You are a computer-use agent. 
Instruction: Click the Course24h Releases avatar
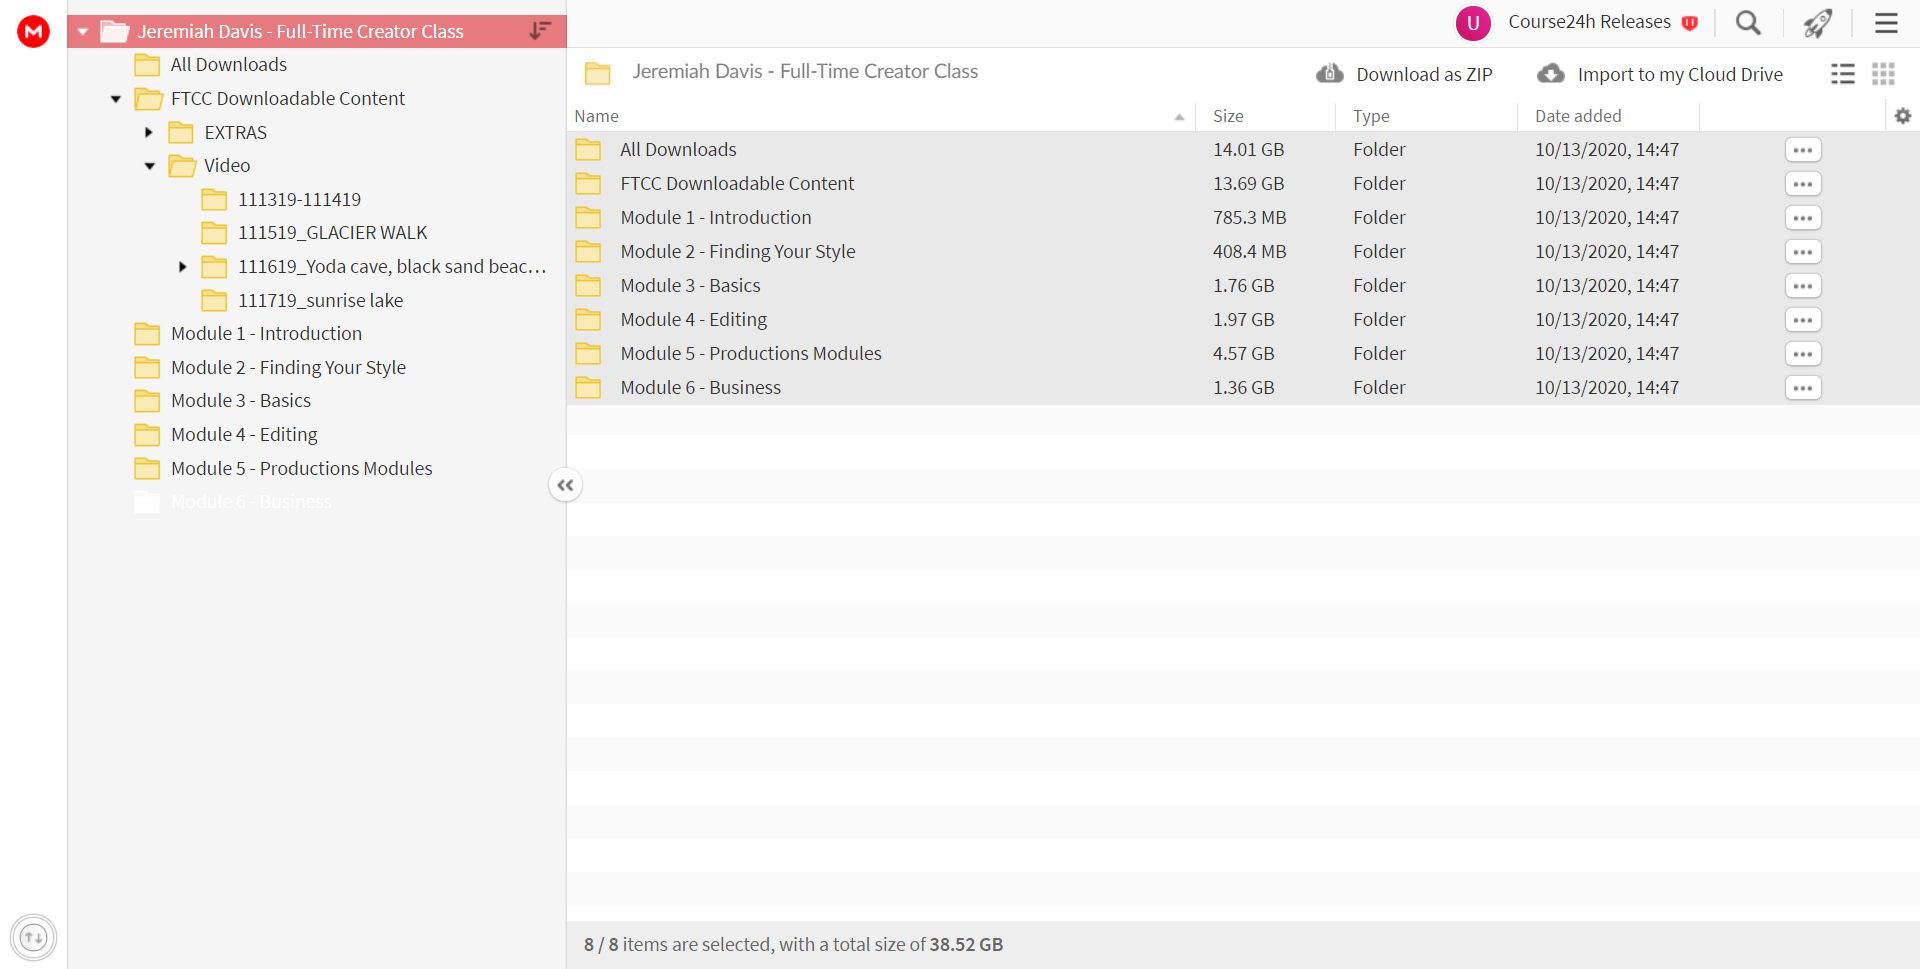click(x=1472, y=23)
